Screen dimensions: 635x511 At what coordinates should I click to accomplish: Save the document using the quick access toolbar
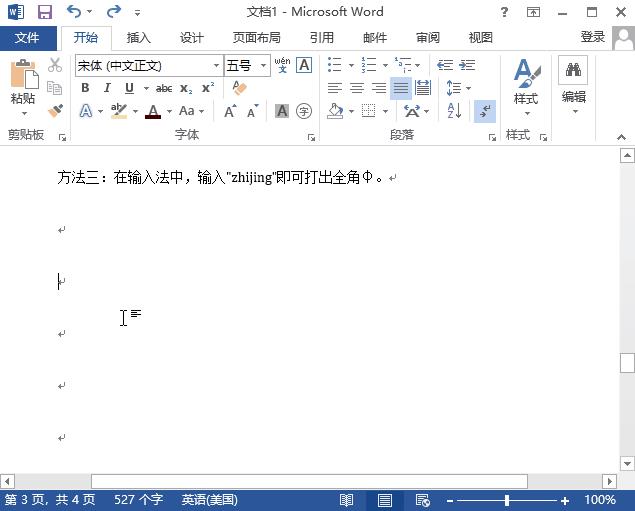(x=45, y=12)
